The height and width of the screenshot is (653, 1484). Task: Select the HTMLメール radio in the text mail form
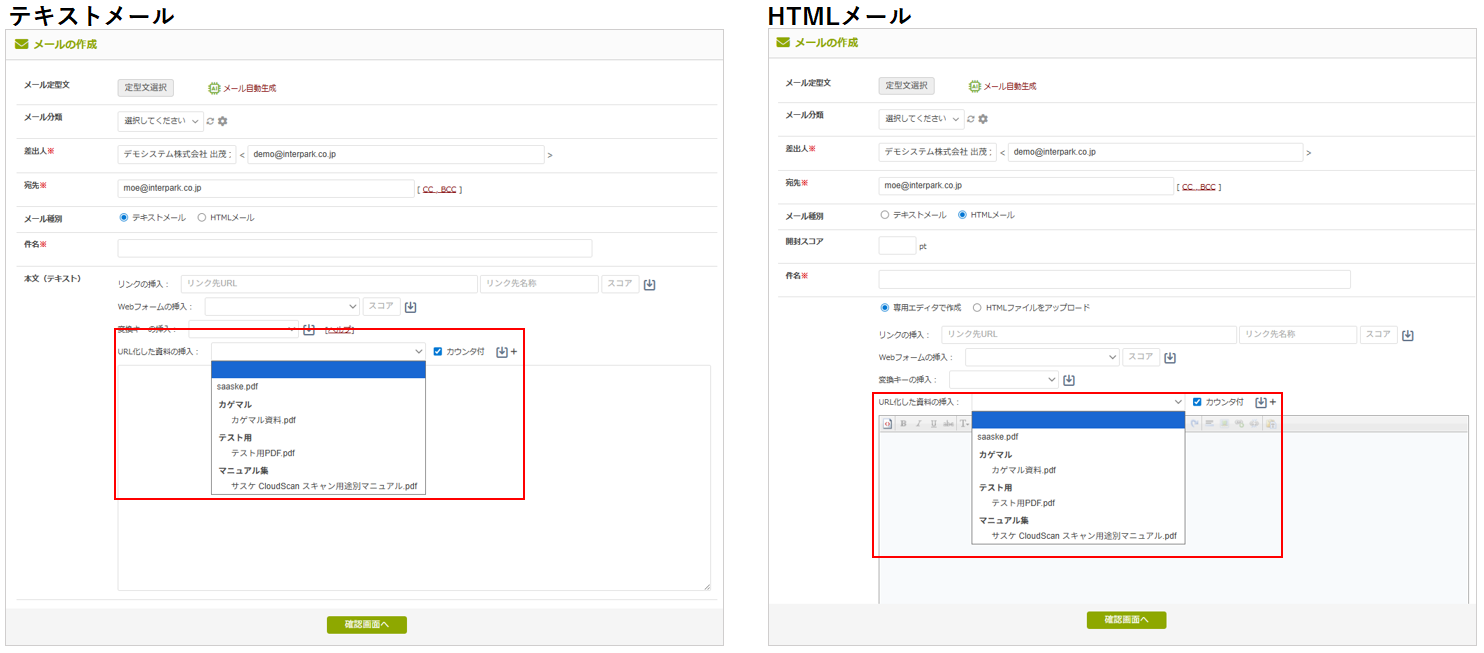202,217
